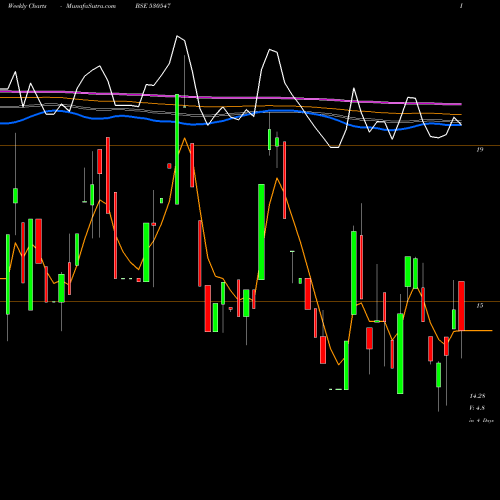Click the 'MunafaSutra.com' label
Image resolution: width=500 pixels, height=500 pixels.
[x=91, y=6]
